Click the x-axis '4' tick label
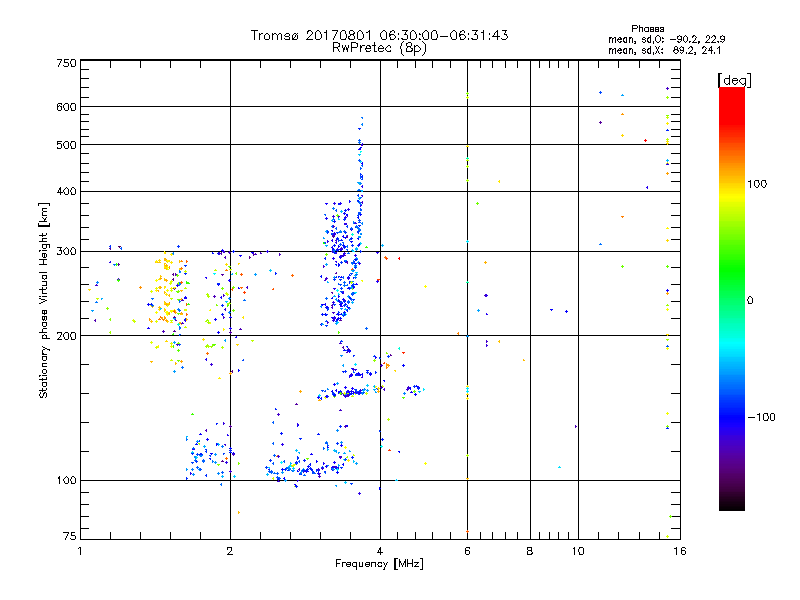The width and height of the screenshot is (800, 600). 380,551
